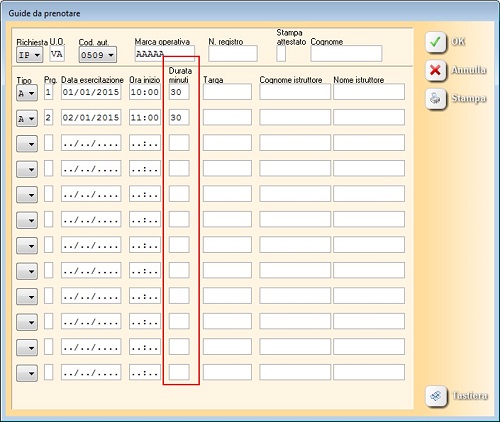Click the N. registro input field
This screenshot has width=500, height=422.
233,53
